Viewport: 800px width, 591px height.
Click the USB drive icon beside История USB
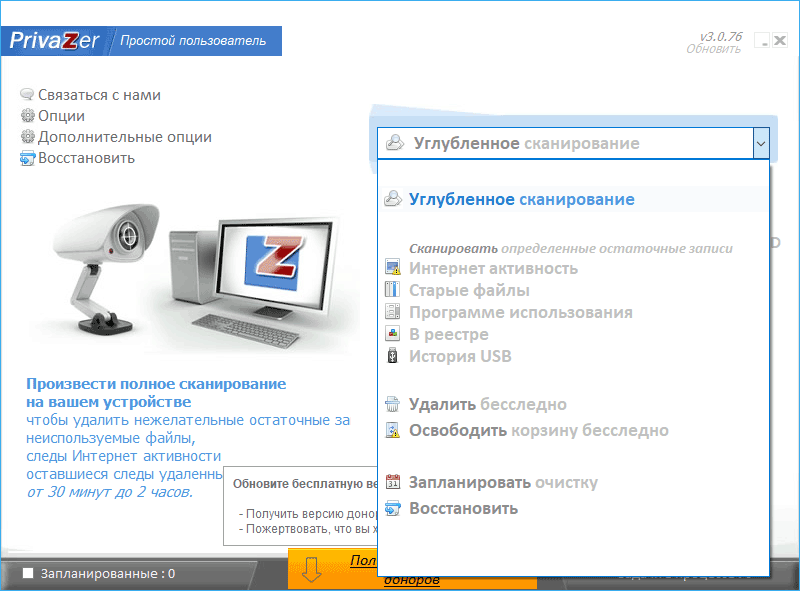(x=392, y=356)
